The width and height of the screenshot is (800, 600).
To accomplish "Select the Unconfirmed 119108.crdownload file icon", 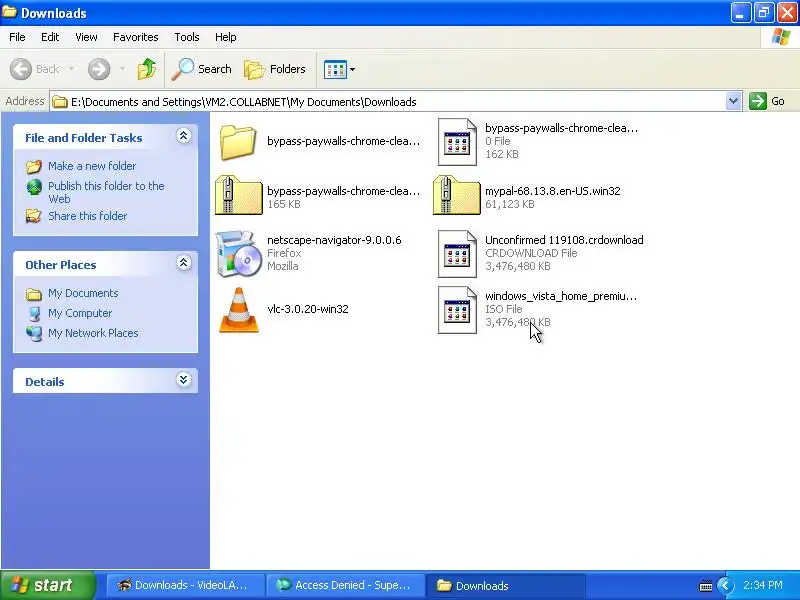I will (457, 254).
